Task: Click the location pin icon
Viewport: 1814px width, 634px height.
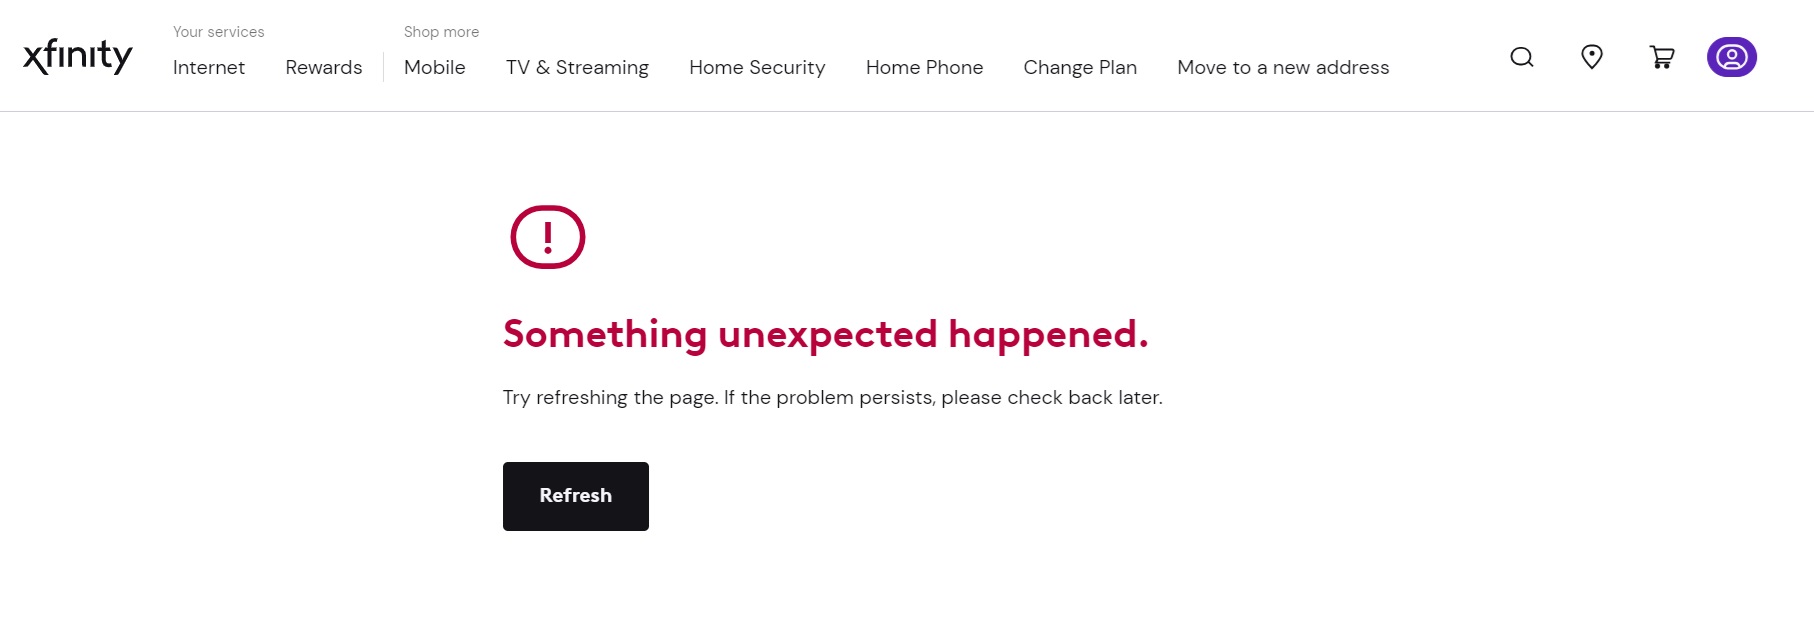Action: pos(1592,57)
